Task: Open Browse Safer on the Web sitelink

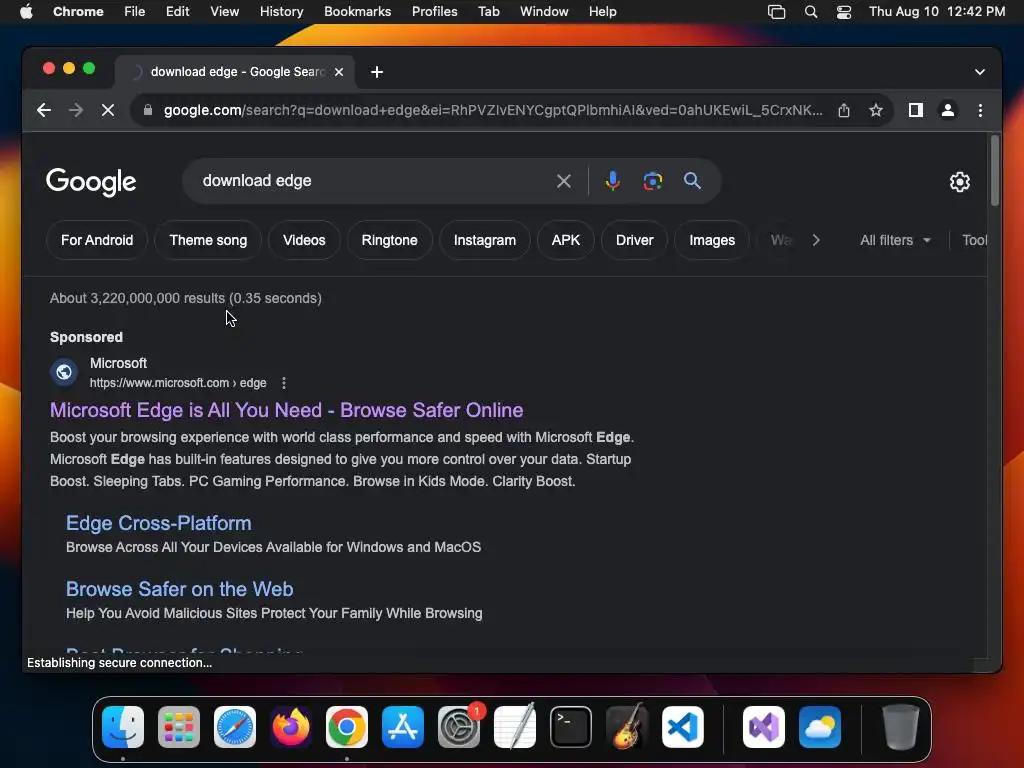Action: click(x=180, y=589)
